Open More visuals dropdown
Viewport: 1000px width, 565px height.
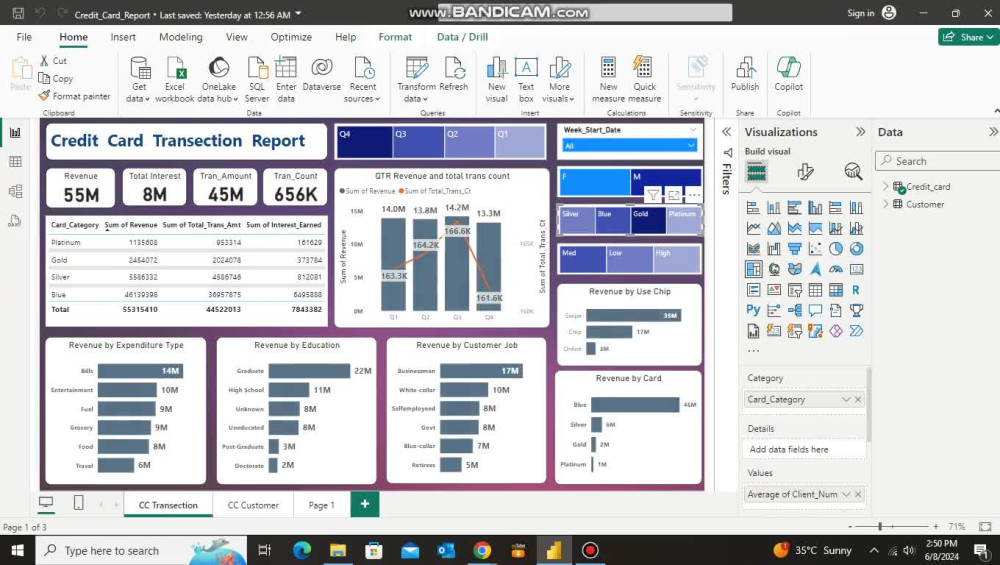pos(559,79)
